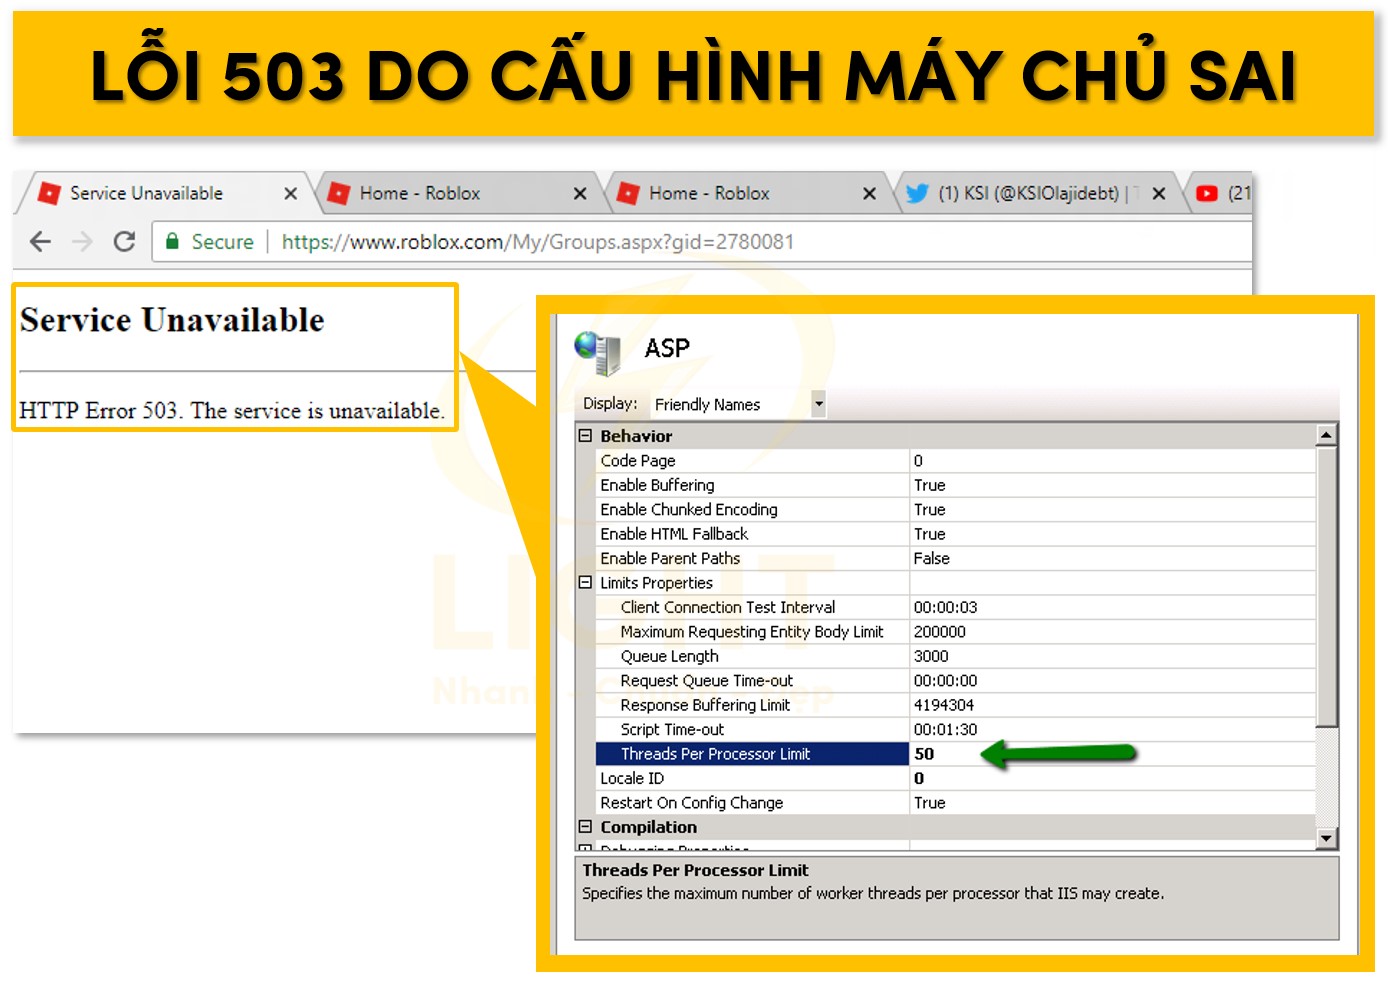1388x983 pixels.
Task: Collapse the Behavior section
Action: pyautogui.click(x=585, y=436)
